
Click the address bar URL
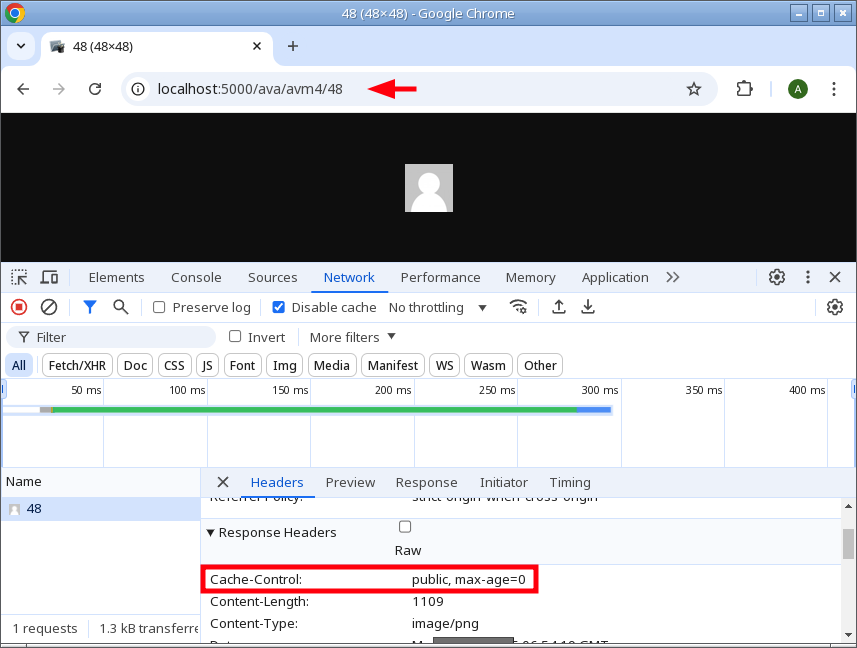(x=250, y=89)
